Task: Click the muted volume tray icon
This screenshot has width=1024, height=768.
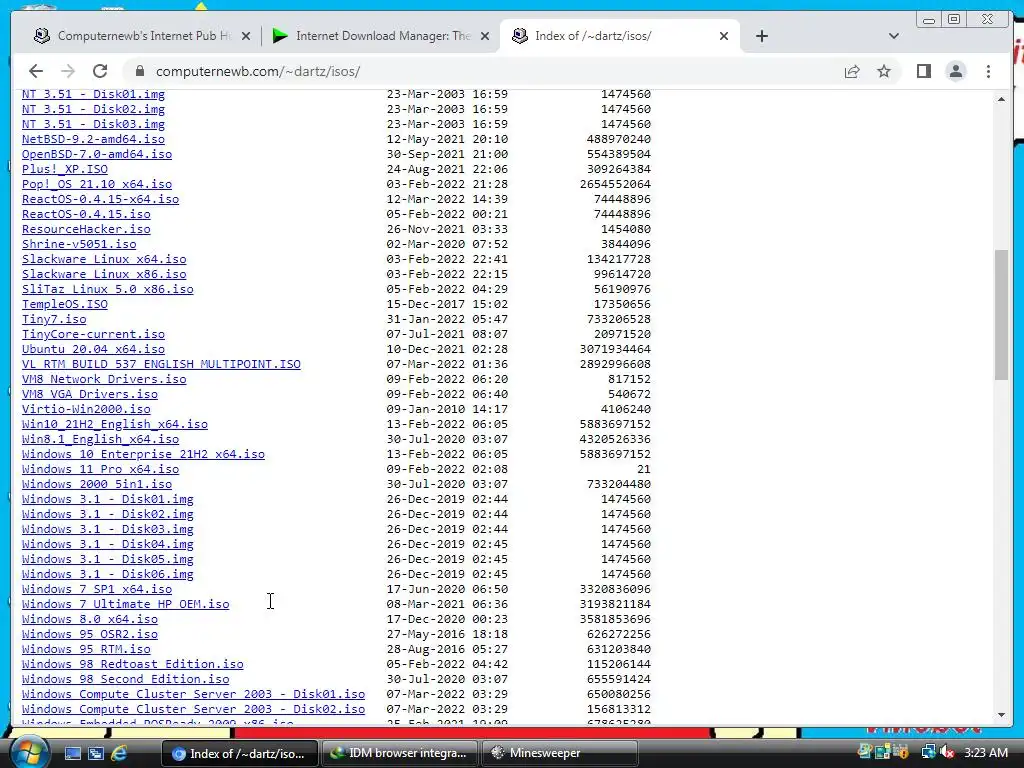Action: click(x=946, y=753)
